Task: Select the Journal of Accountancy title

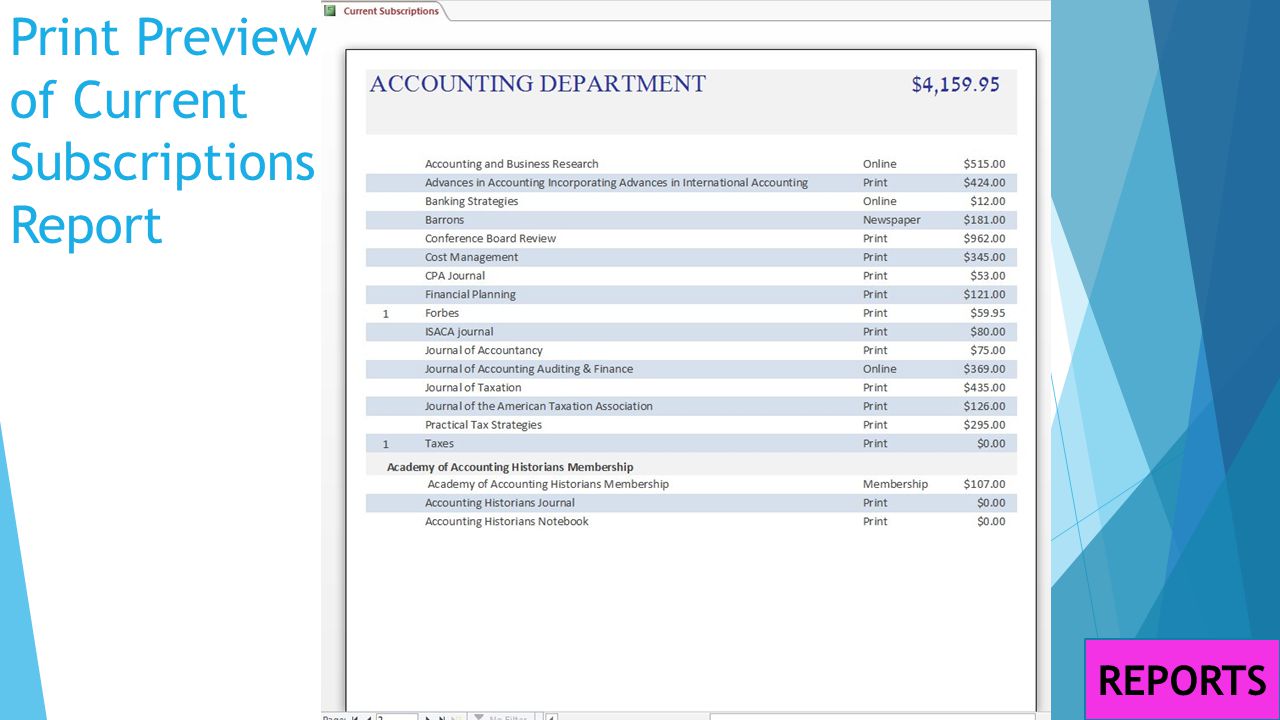Action: (x=483, y=351)
